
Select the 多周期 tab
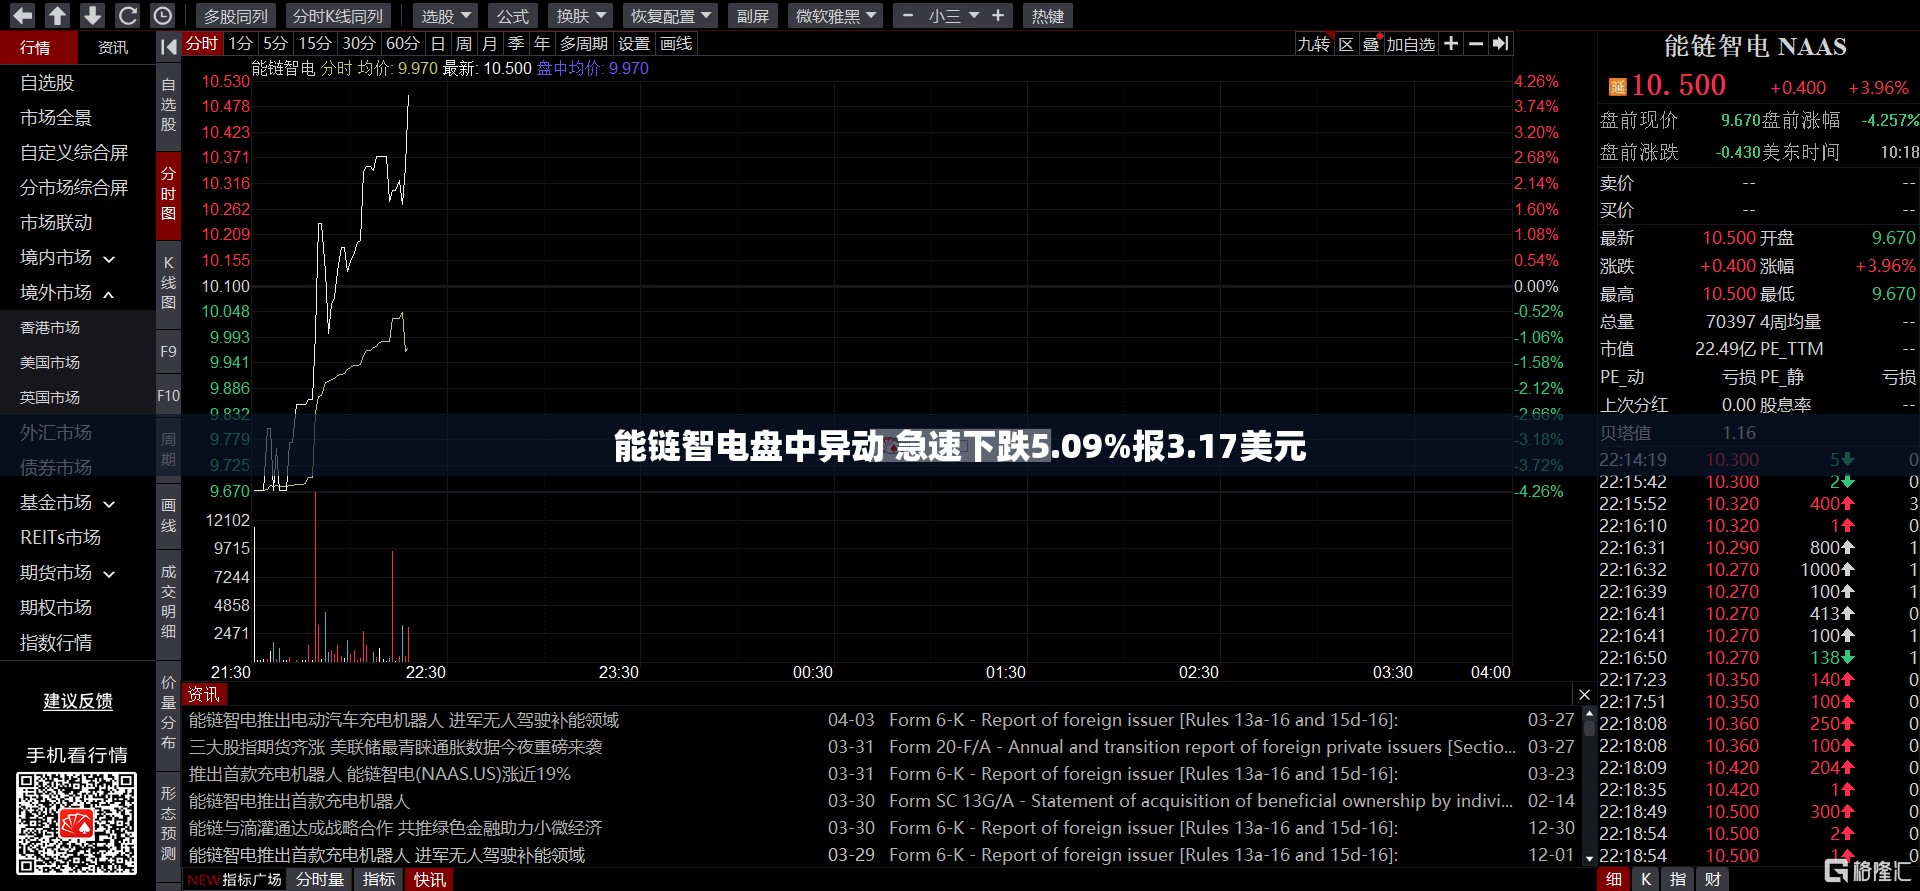click(x=584, y=44)
